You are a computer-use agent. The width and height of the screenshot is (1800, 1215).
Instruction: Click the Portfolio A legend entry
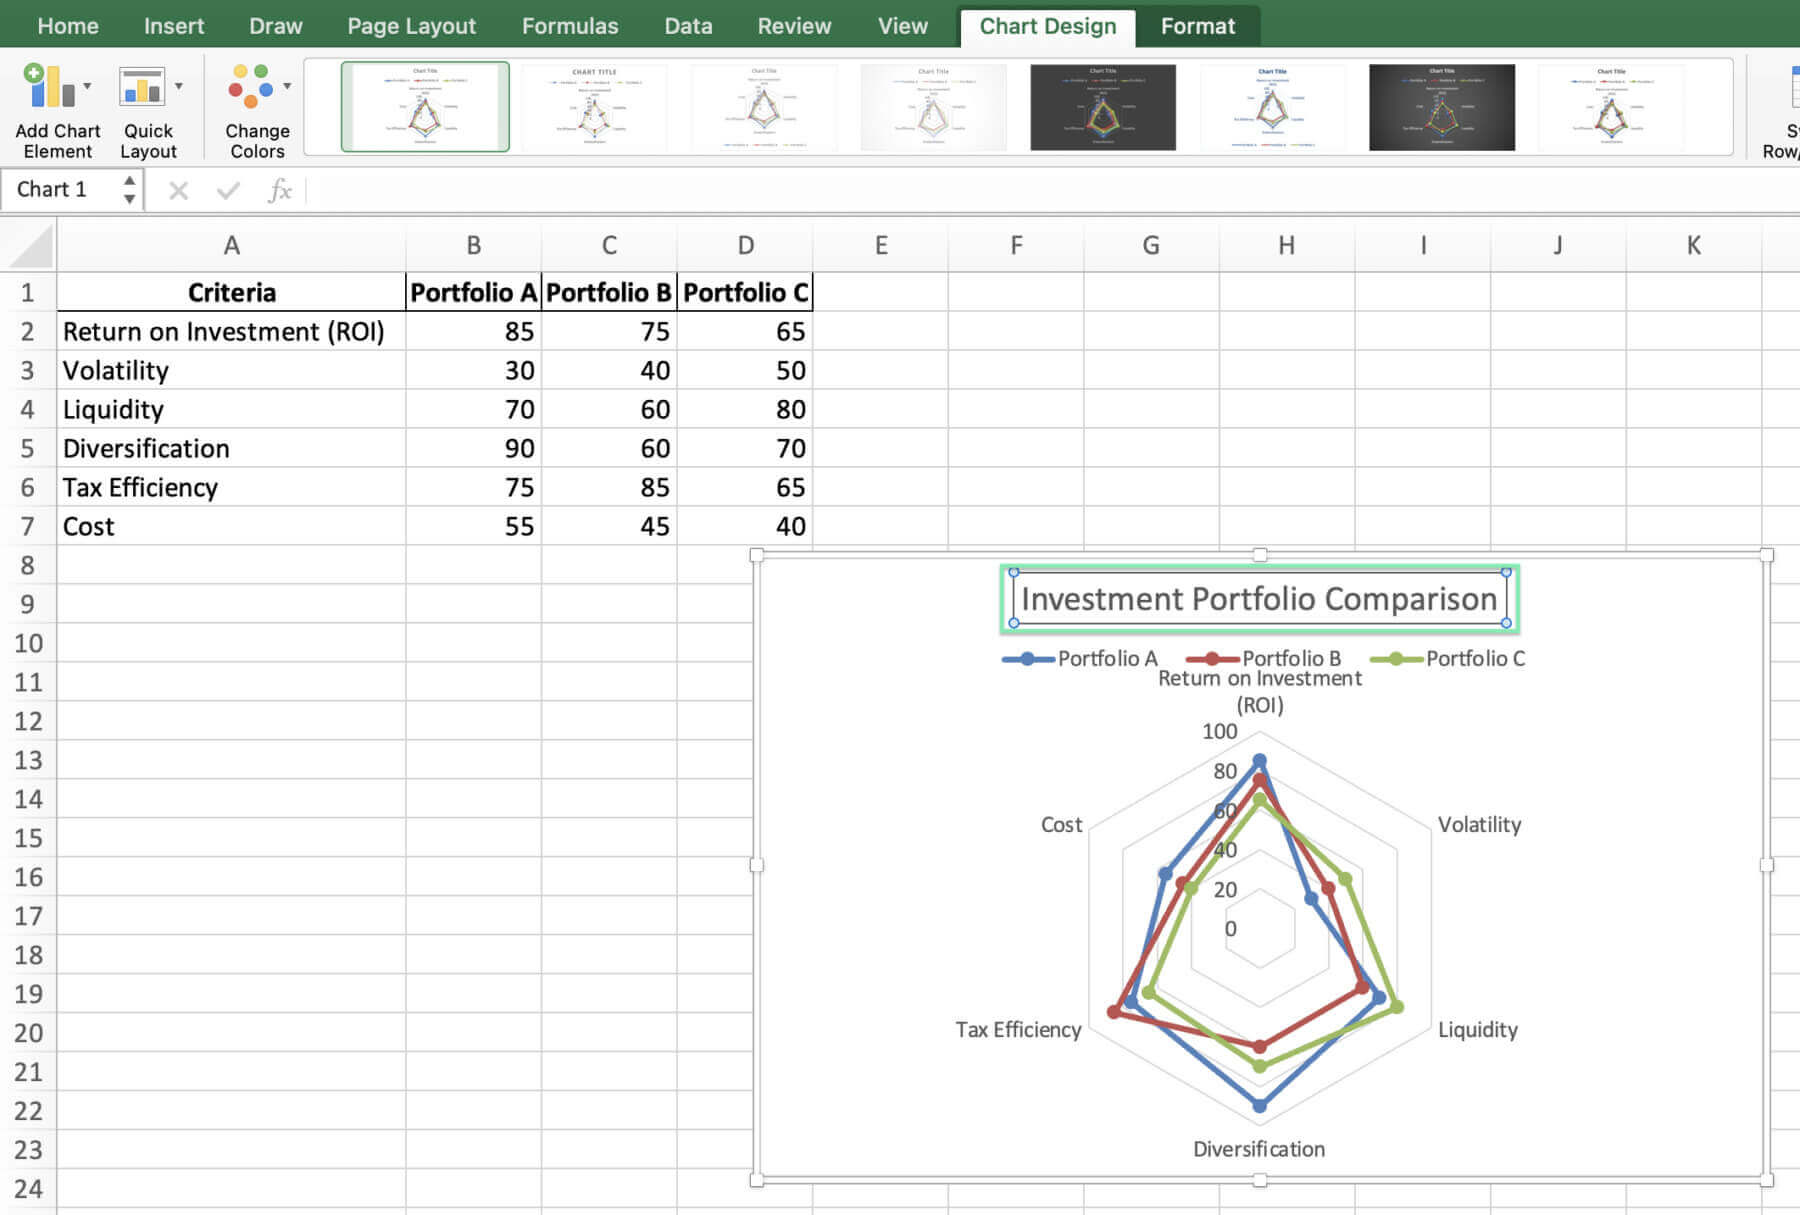coord(1080,658)
